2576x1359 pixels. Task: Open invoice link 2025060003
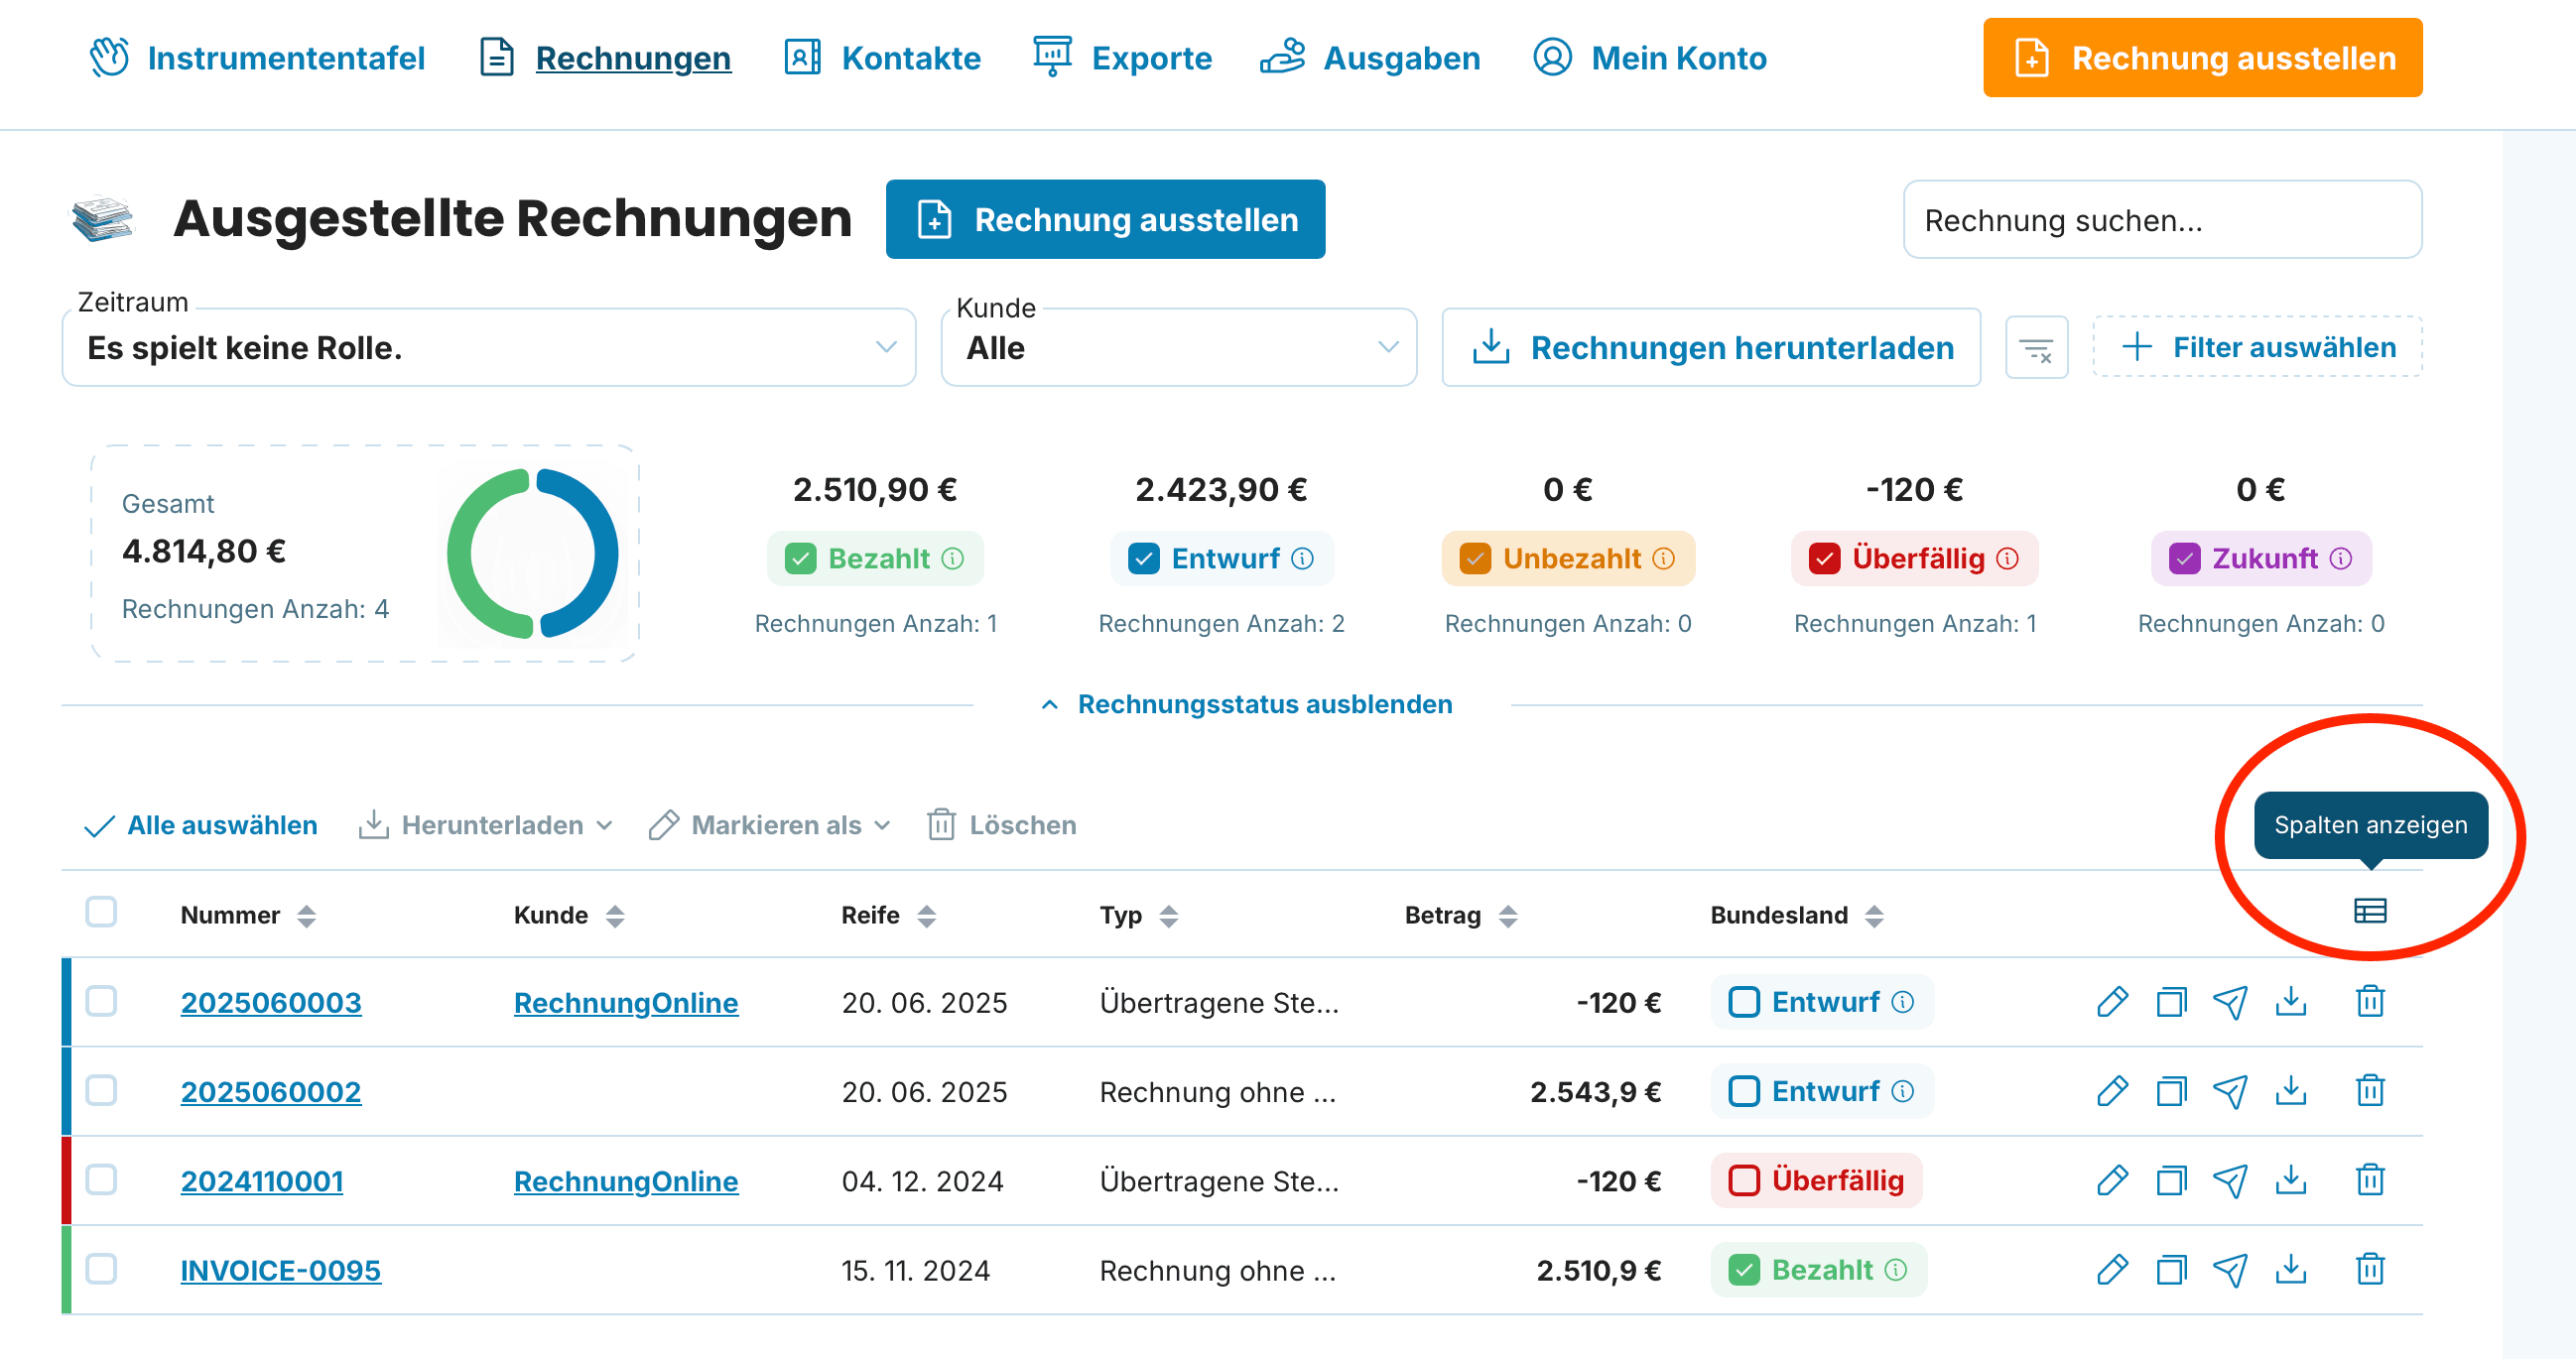pyautogui.click(x=270, y=1002)
